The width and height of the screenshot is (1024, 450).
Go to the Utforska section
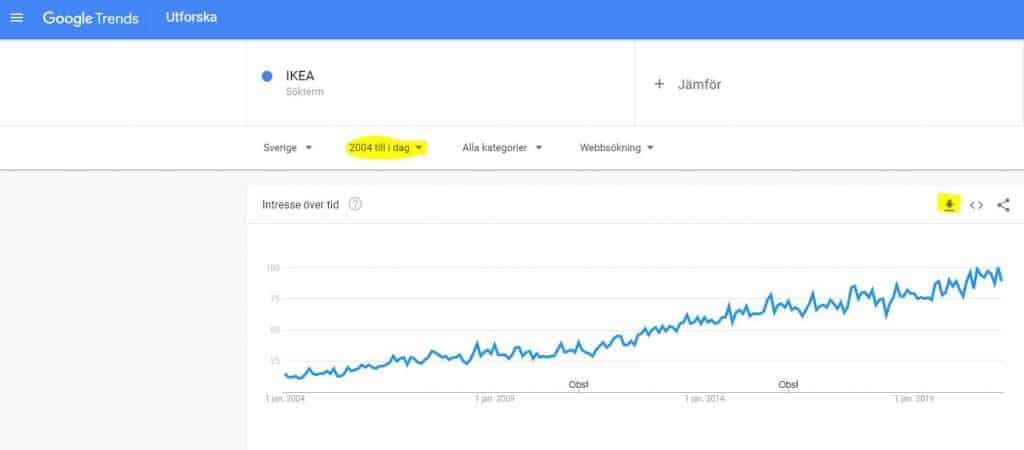pos(191,18)
